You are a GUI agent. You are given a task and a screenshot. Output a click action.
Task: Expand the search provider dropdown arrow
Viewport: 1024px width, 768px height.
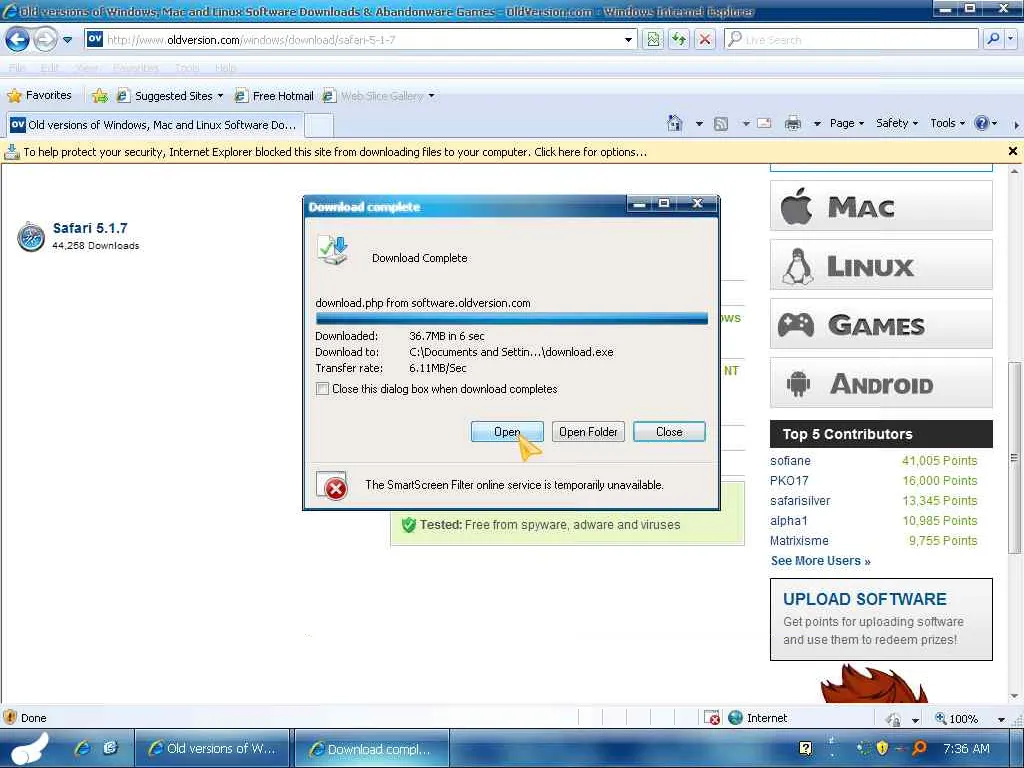click(1010, 40)
